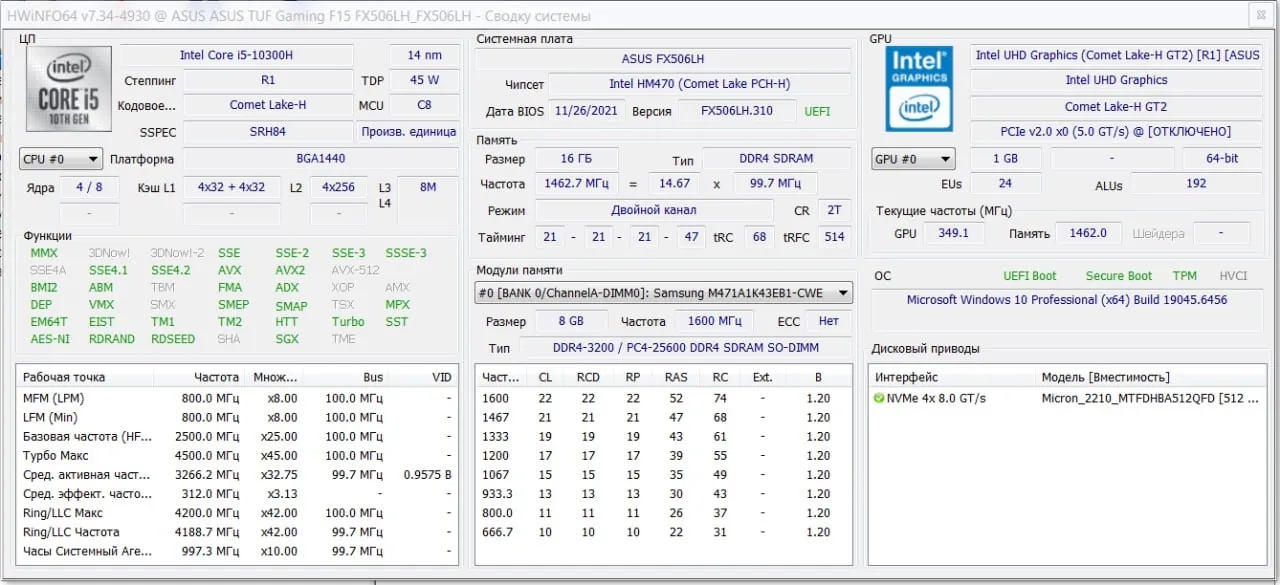Click the SSE4.1 feature label
The height and width of the screenshot is (585, 1280).
108,270
